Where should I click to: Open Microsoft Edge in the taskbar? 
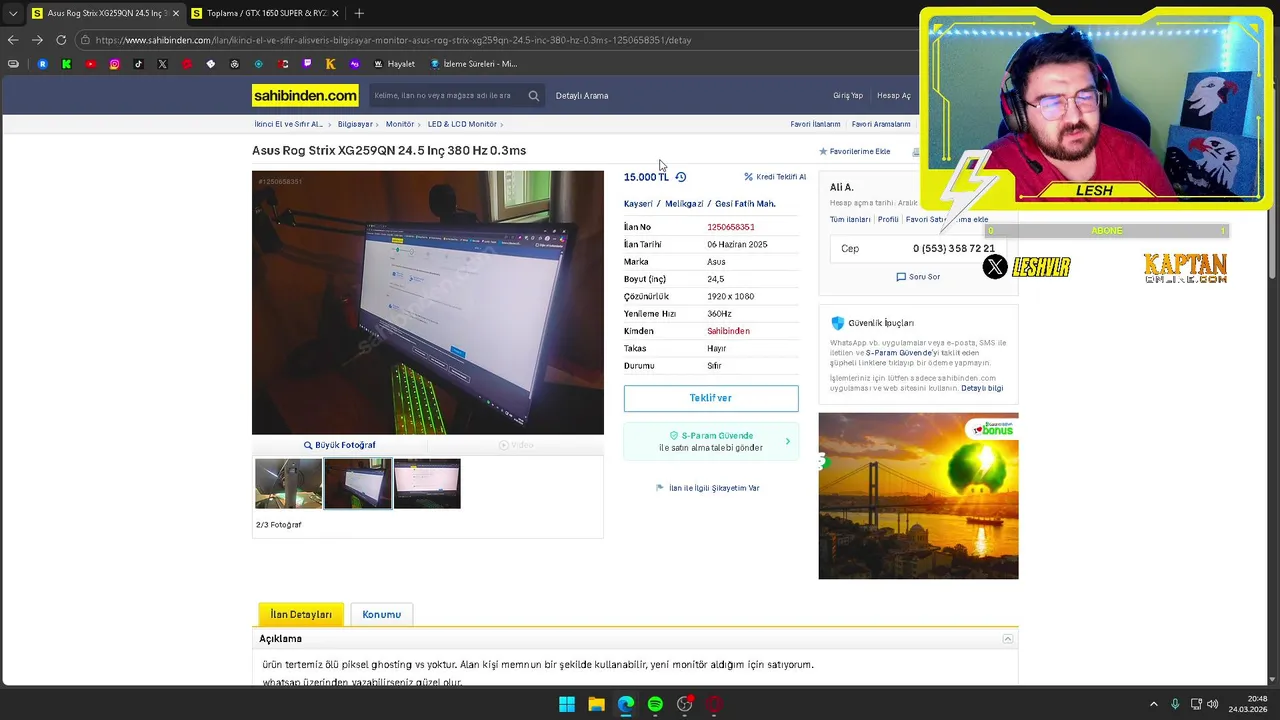pyautogui.click(x=626, y=704)
